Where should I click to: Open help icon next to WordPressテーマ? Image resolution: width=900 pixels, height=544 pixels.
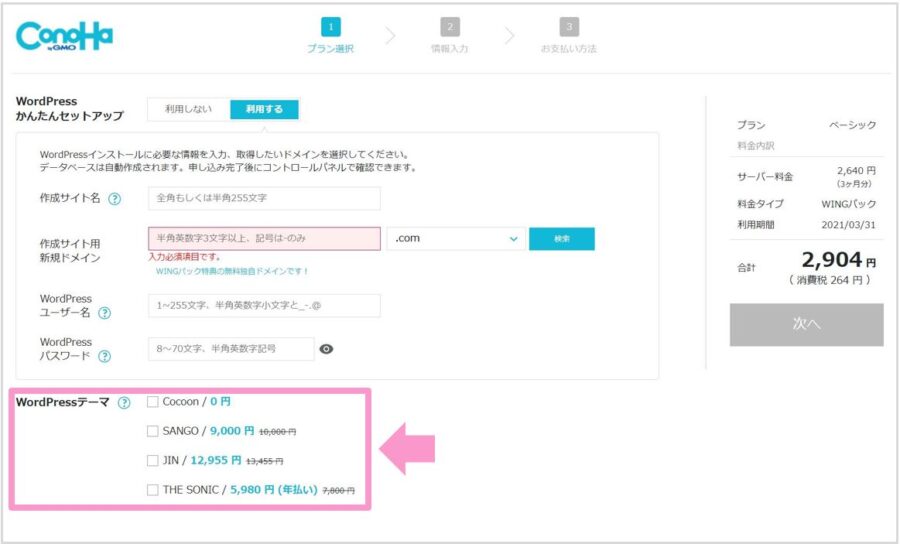124,403
